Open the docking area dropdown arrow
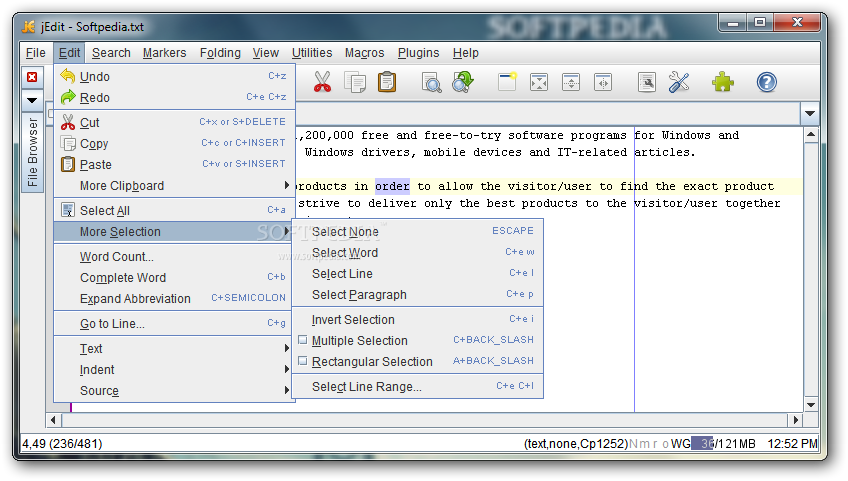 (x=32, y=100)
